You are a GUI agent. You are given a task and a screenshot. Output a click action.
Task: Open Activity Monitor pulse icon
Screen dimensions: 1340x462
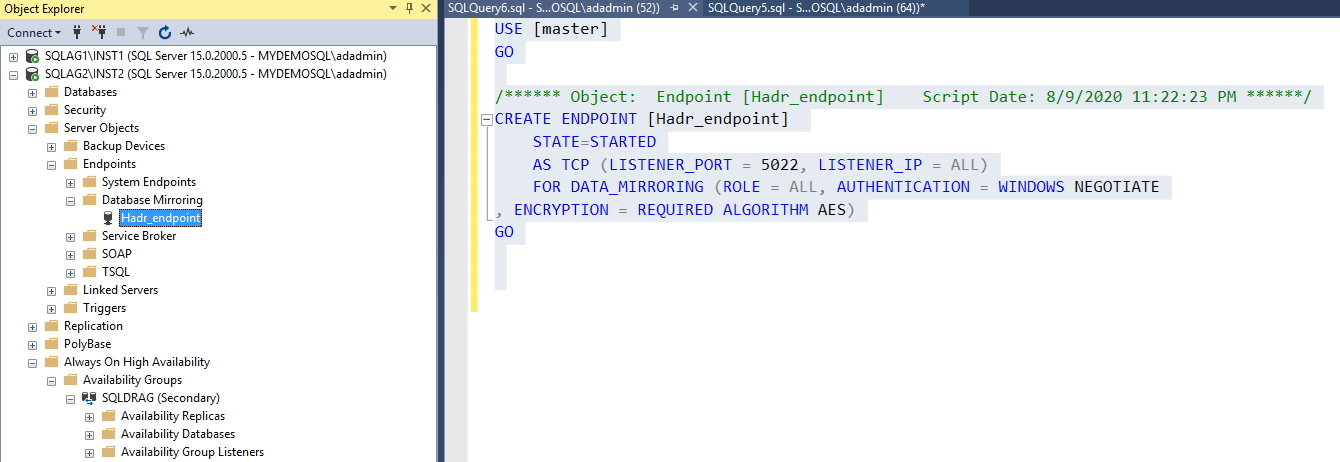187,32
